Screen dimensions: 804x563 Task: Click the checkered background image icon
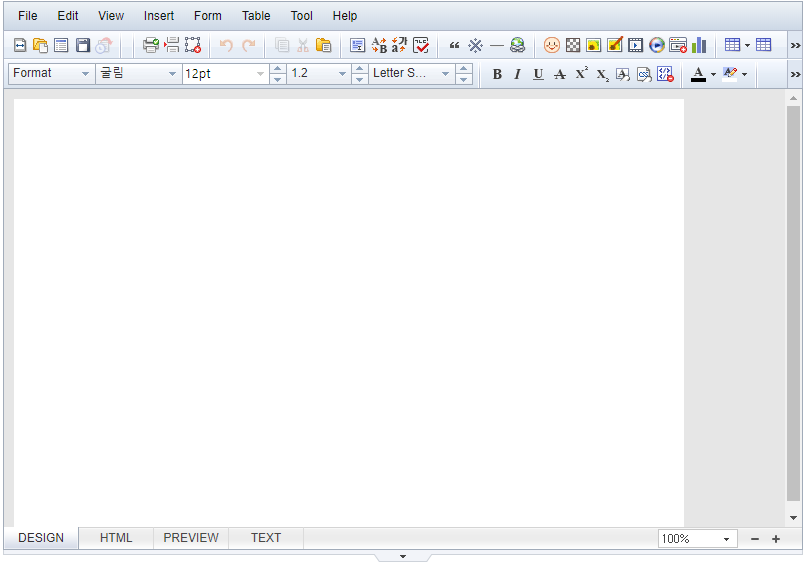573,46
